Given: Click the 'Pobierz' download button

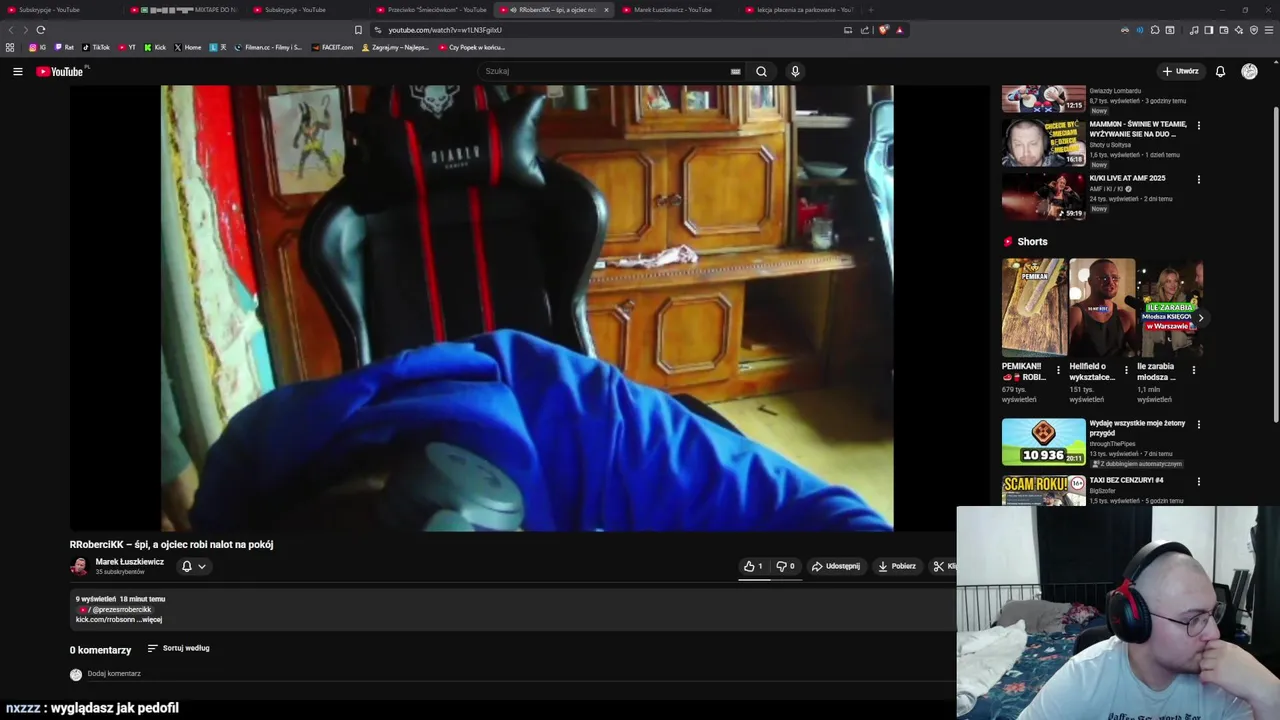Looking at the screenshot, I should point(896,566).
